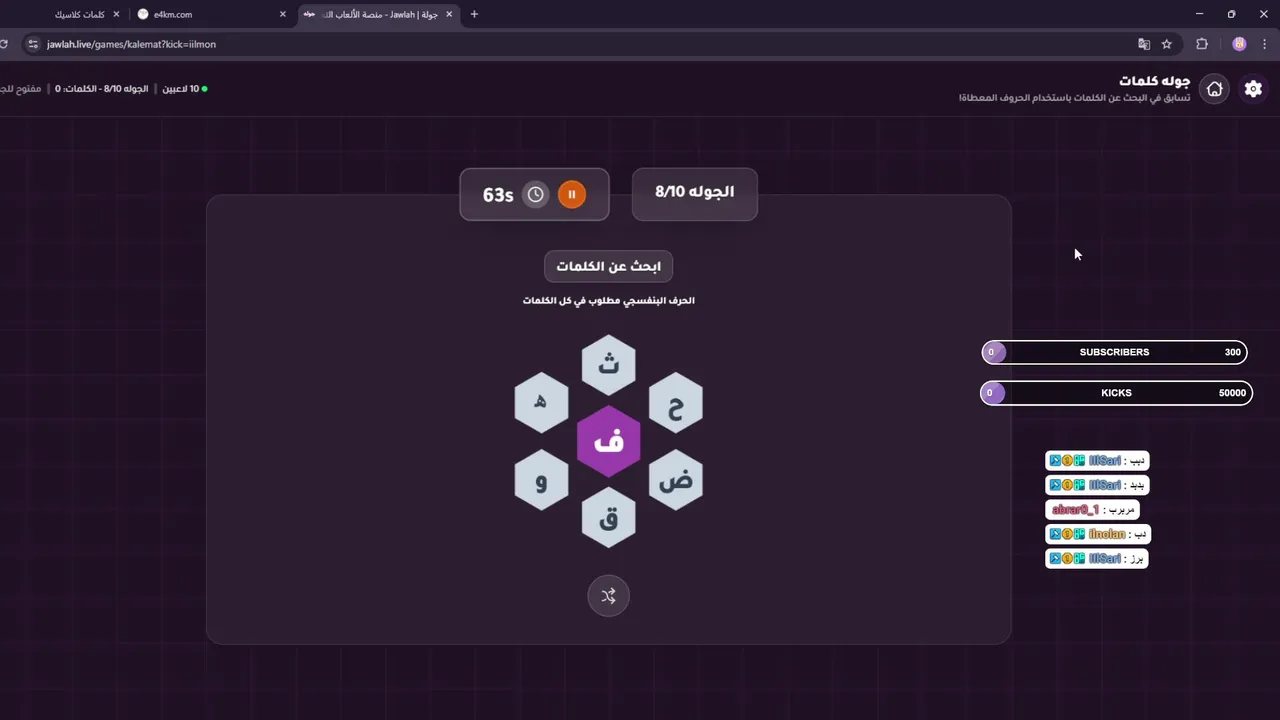The width and height of the screenshot is (1280, 720).
Task: Open the game settings gear icon
Action: click(x=1253, y=89)
